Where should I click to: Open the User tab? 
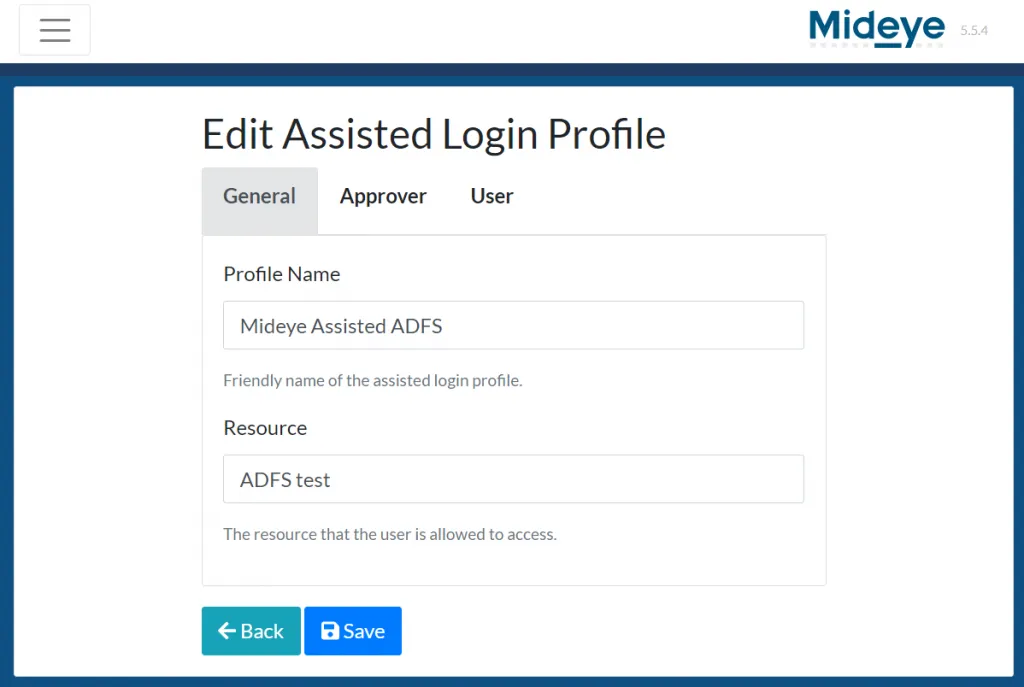pyautogui.click(x=491, y=197)
